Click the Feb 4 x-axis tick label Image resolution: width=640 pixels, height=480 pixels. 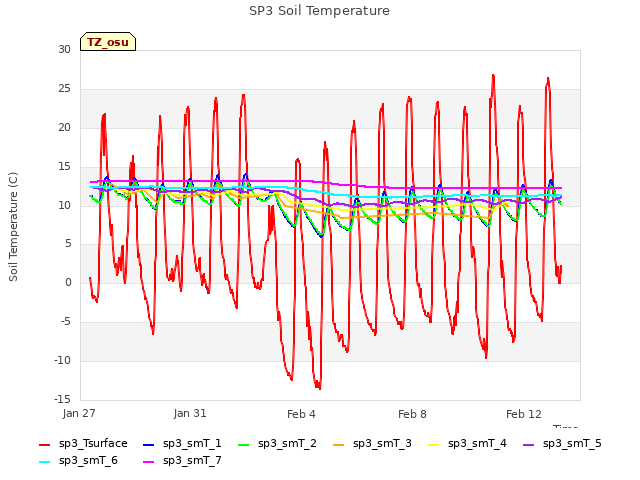pos(301,414)
